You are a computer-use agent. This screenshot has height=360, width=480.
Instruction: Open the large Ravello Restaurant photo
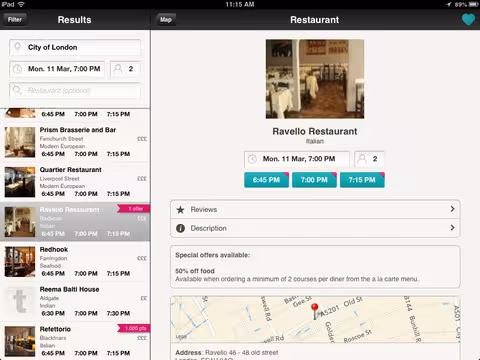point(315,79)
